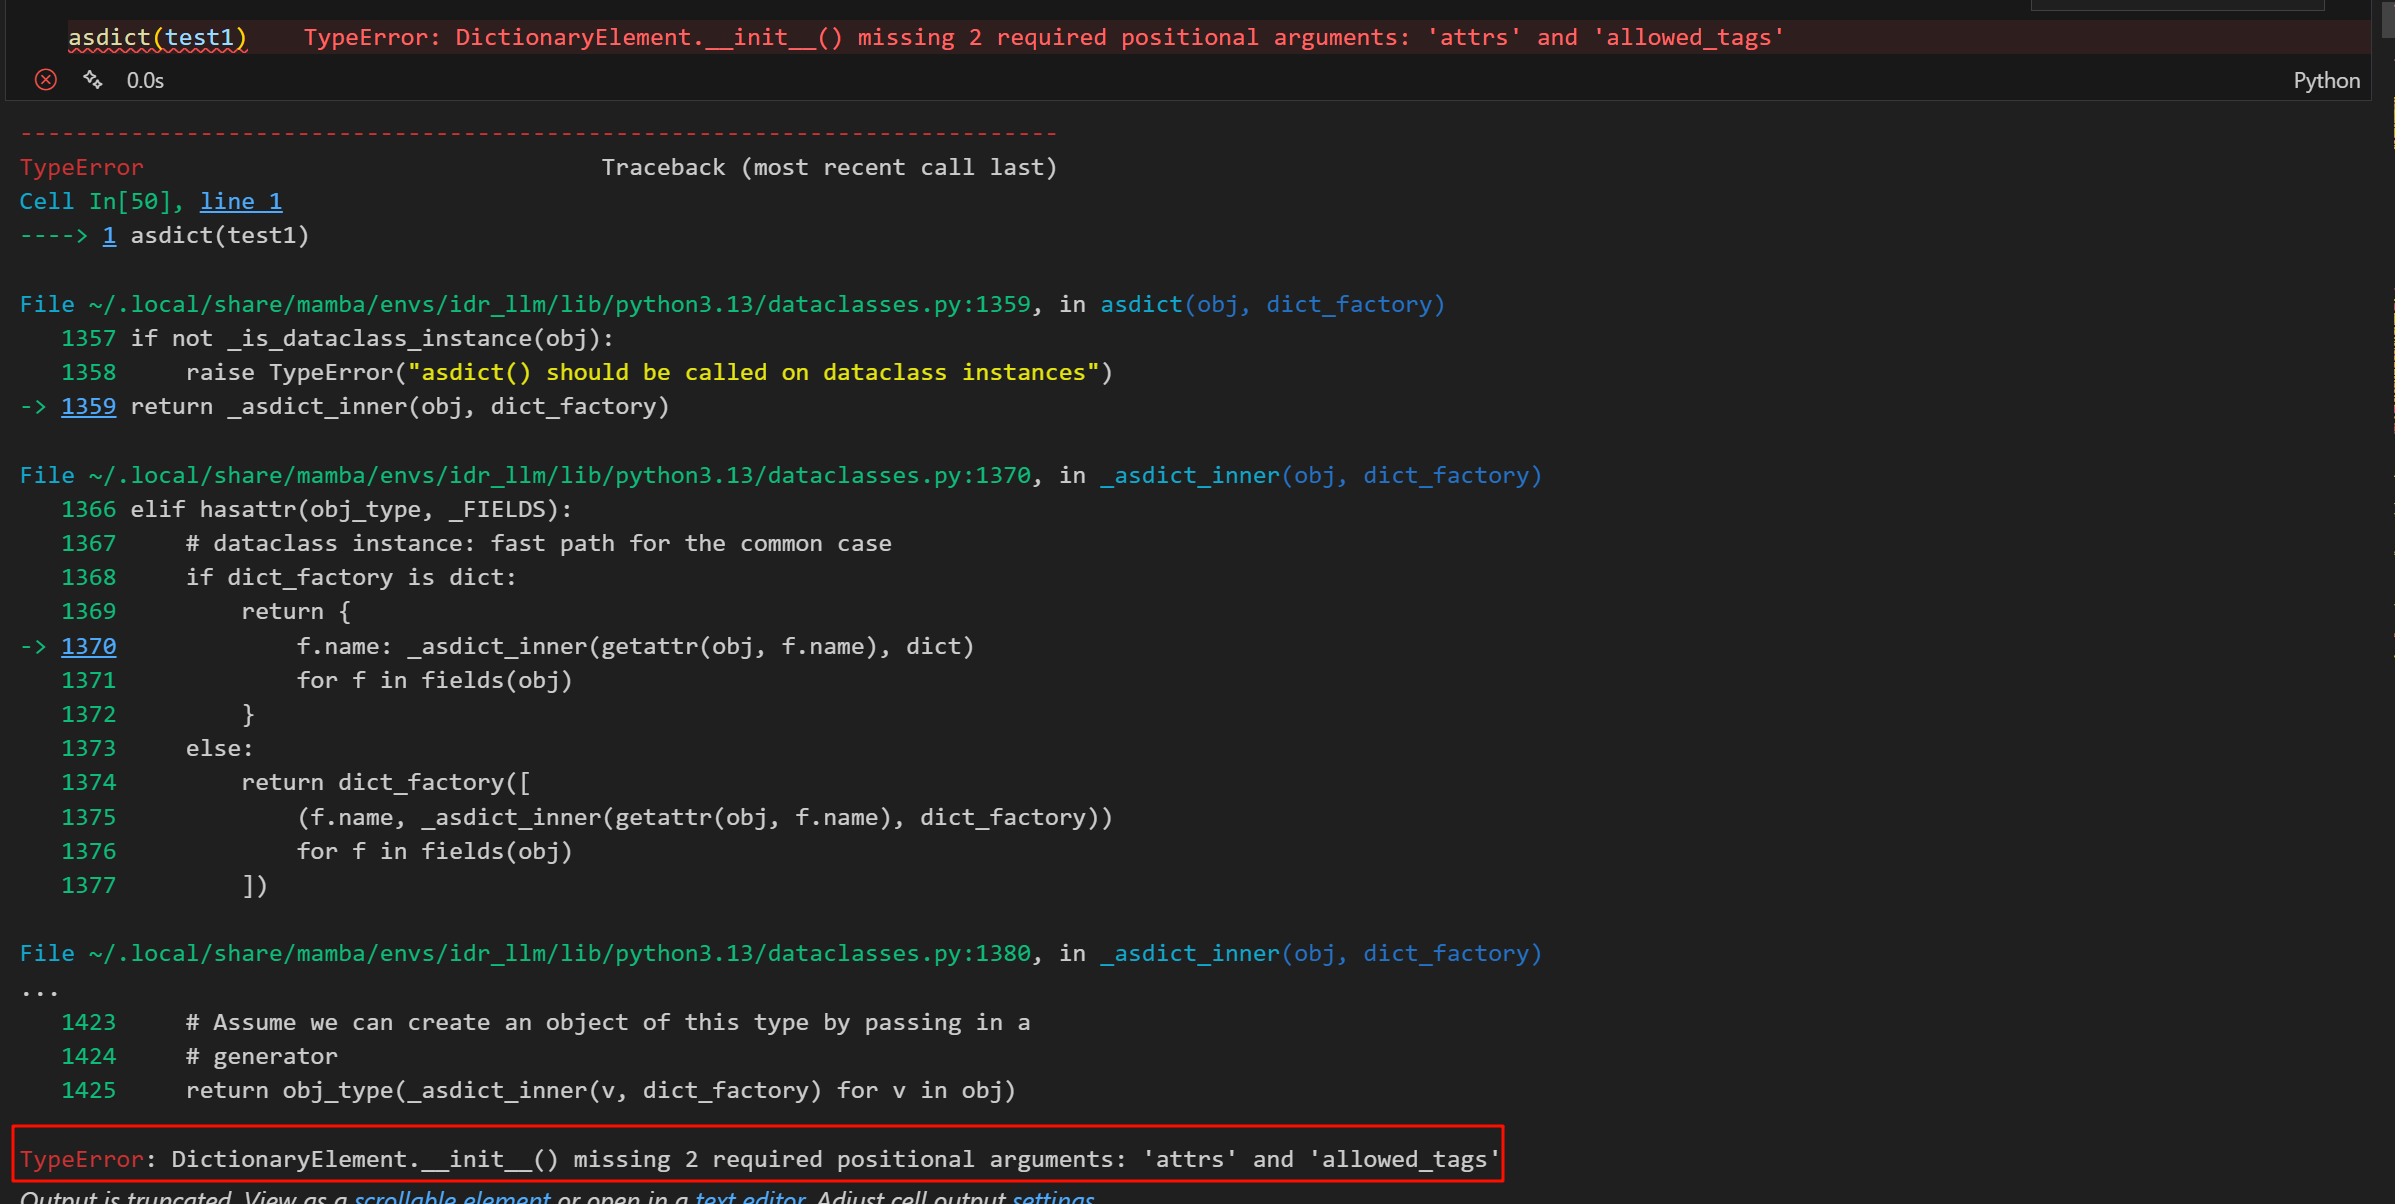Click the red cell execution error icon

(x=46, y=80)
